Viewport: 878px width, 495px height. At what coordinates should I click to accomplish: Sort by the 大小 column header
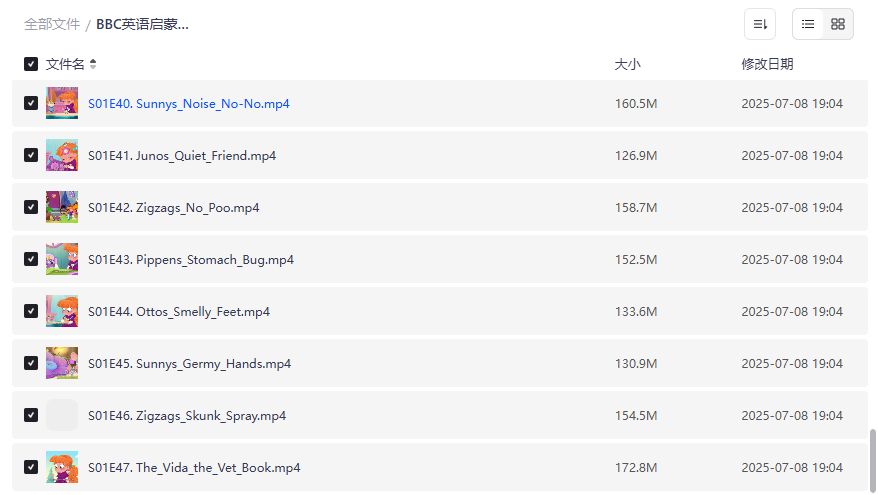coord(627,64)
